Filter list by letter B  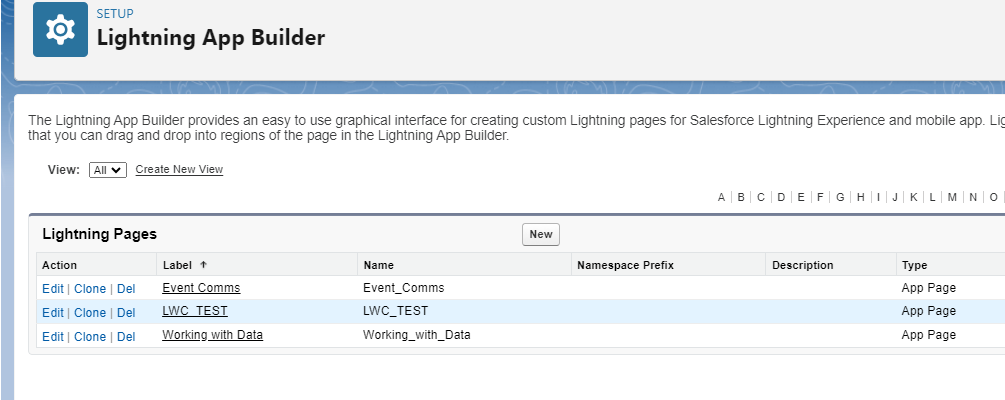[x=741, y=197]
